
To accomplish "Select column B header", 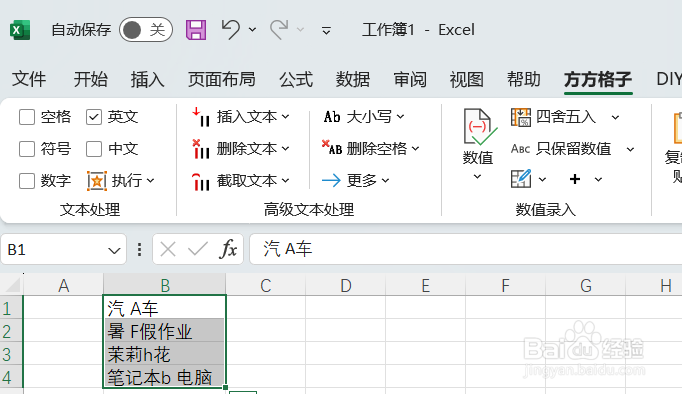I will pos(165,286).
